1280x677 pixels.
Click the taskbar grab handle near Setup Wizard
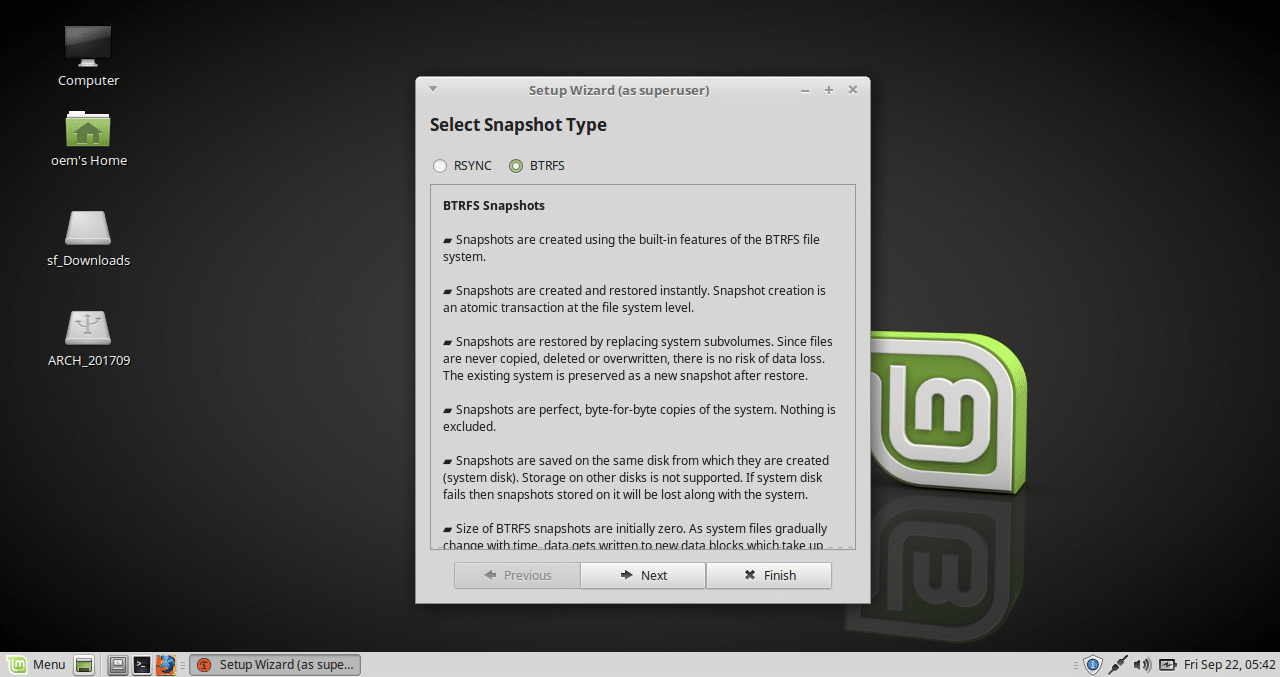tap(182, 664)
